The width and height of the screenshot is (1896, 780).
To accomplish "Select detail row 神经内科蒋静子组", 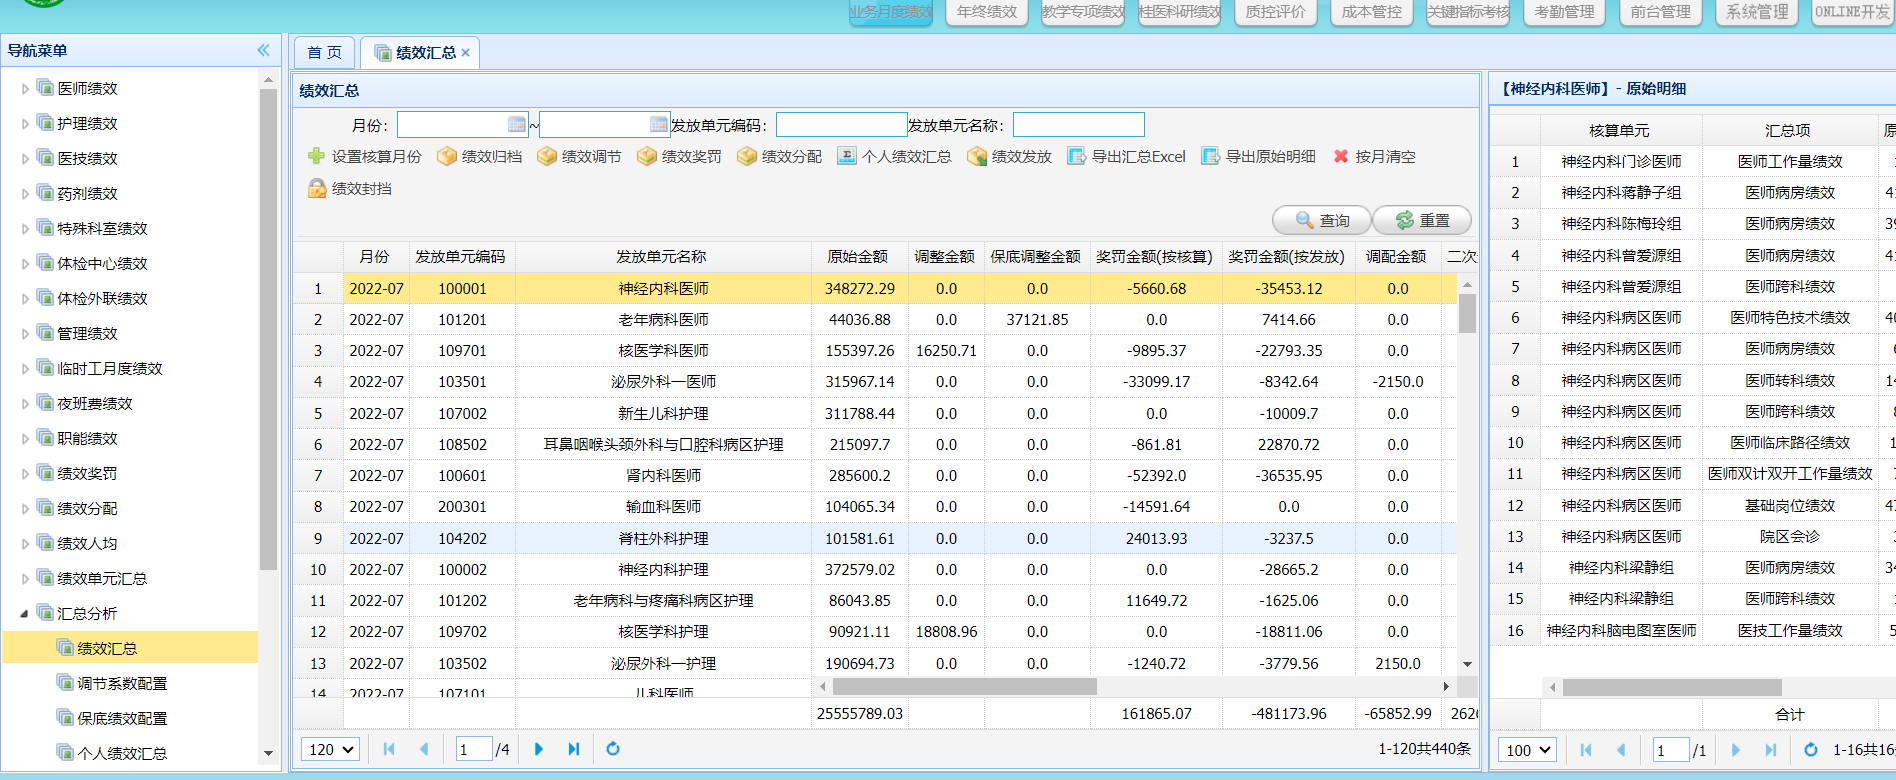I will pyautogui.click(x=1692, y=193).
